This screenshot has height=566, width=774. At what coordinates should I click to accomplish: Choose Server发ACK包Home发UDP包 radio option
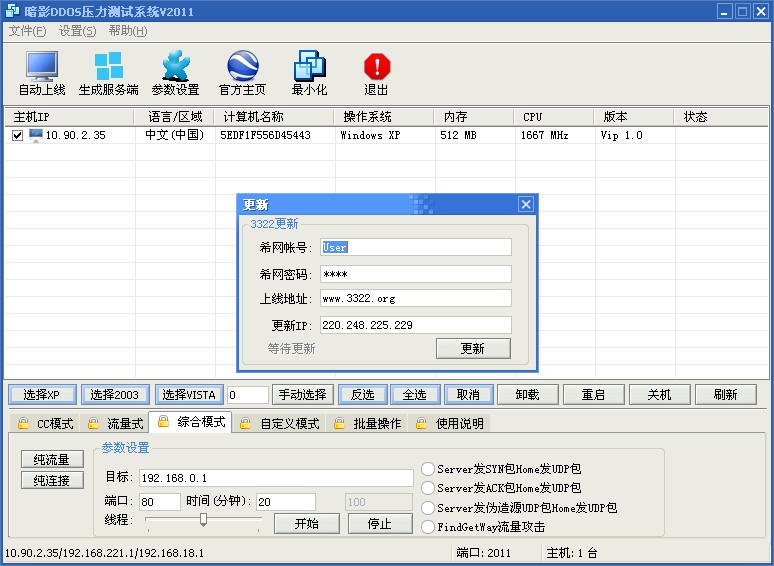click(x=428, y=488)
